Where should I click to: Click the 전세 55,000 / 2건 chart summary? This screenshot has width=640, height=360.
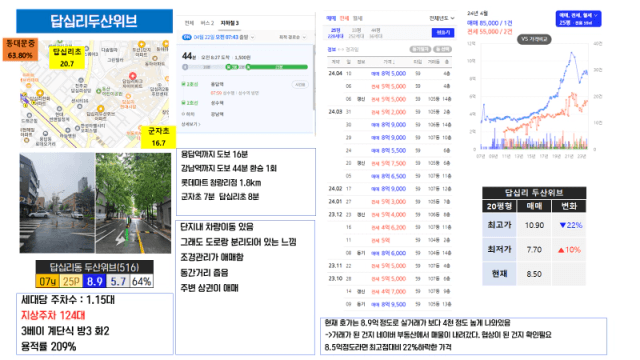coord(490,31)
